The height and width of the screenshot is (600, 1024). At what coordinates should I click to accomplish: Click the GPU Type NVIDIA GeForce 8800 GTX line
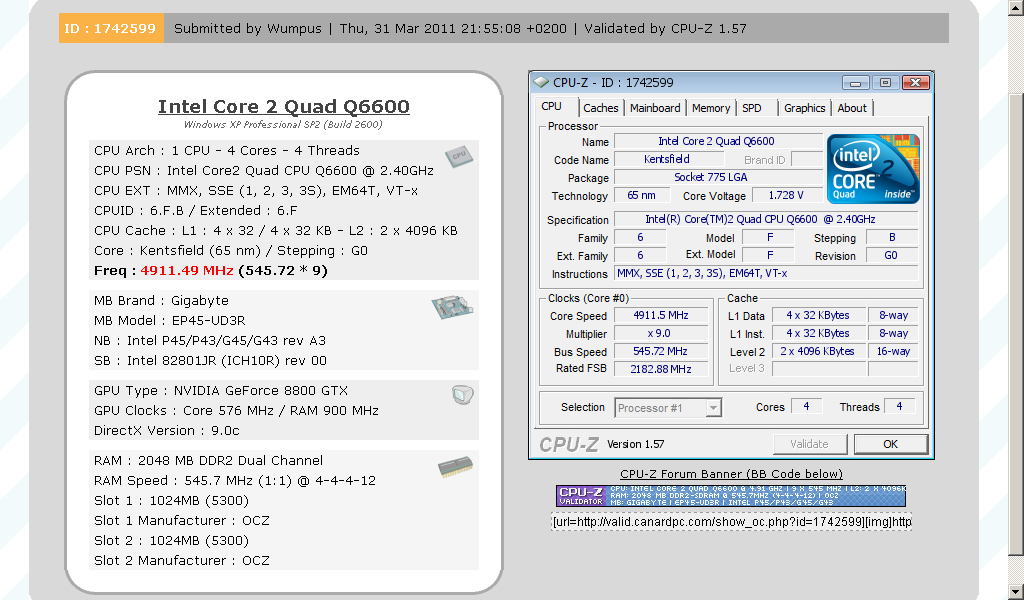pyautogui.click(x=221, y=390)
